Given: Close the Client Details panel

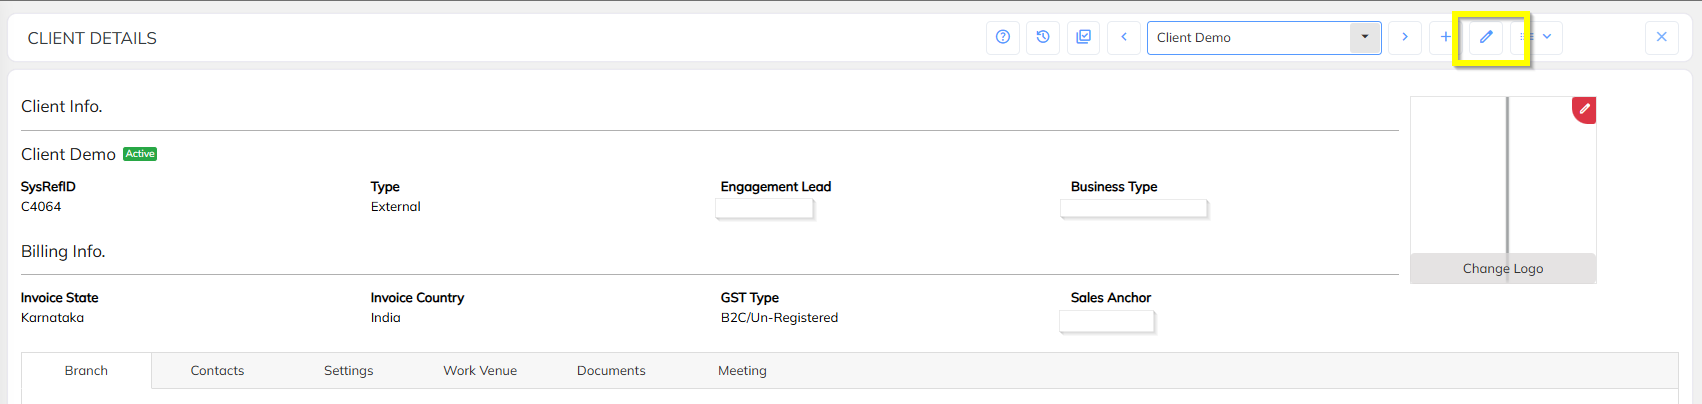Looking at the screenshot, I should tap(1662, 37).
